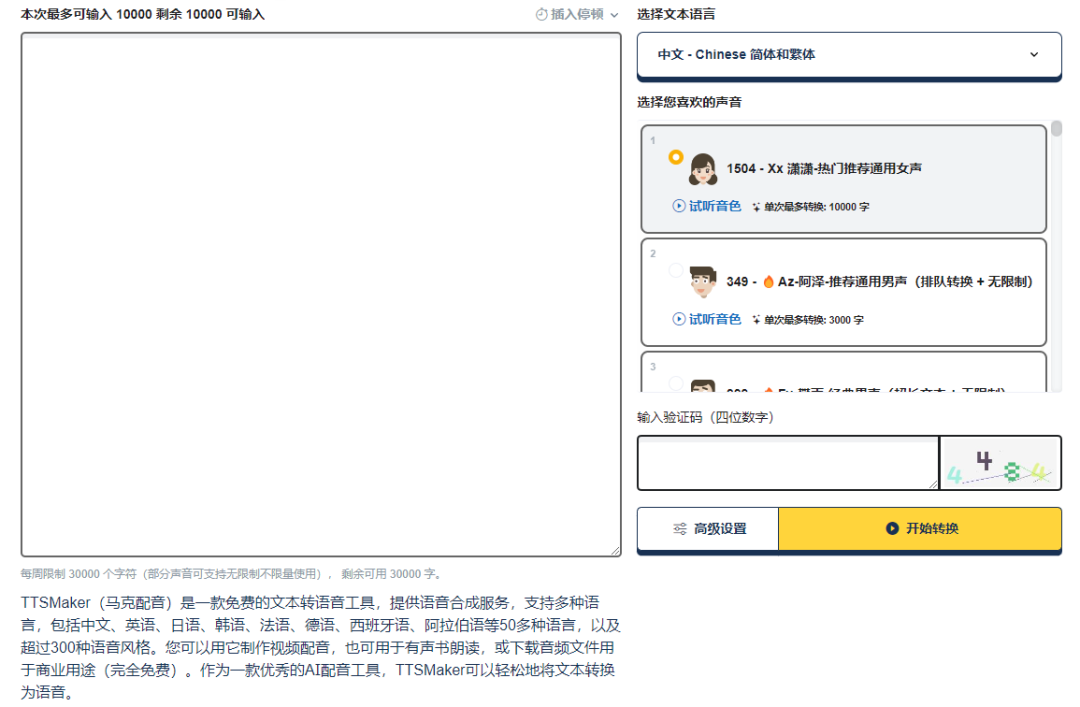Click the 阿泽 male avatar icon

[x=703, y=282]
